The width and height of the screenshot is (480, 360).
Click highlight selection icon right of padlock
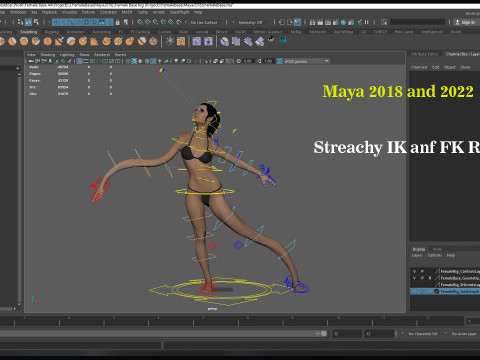point(126,22)
